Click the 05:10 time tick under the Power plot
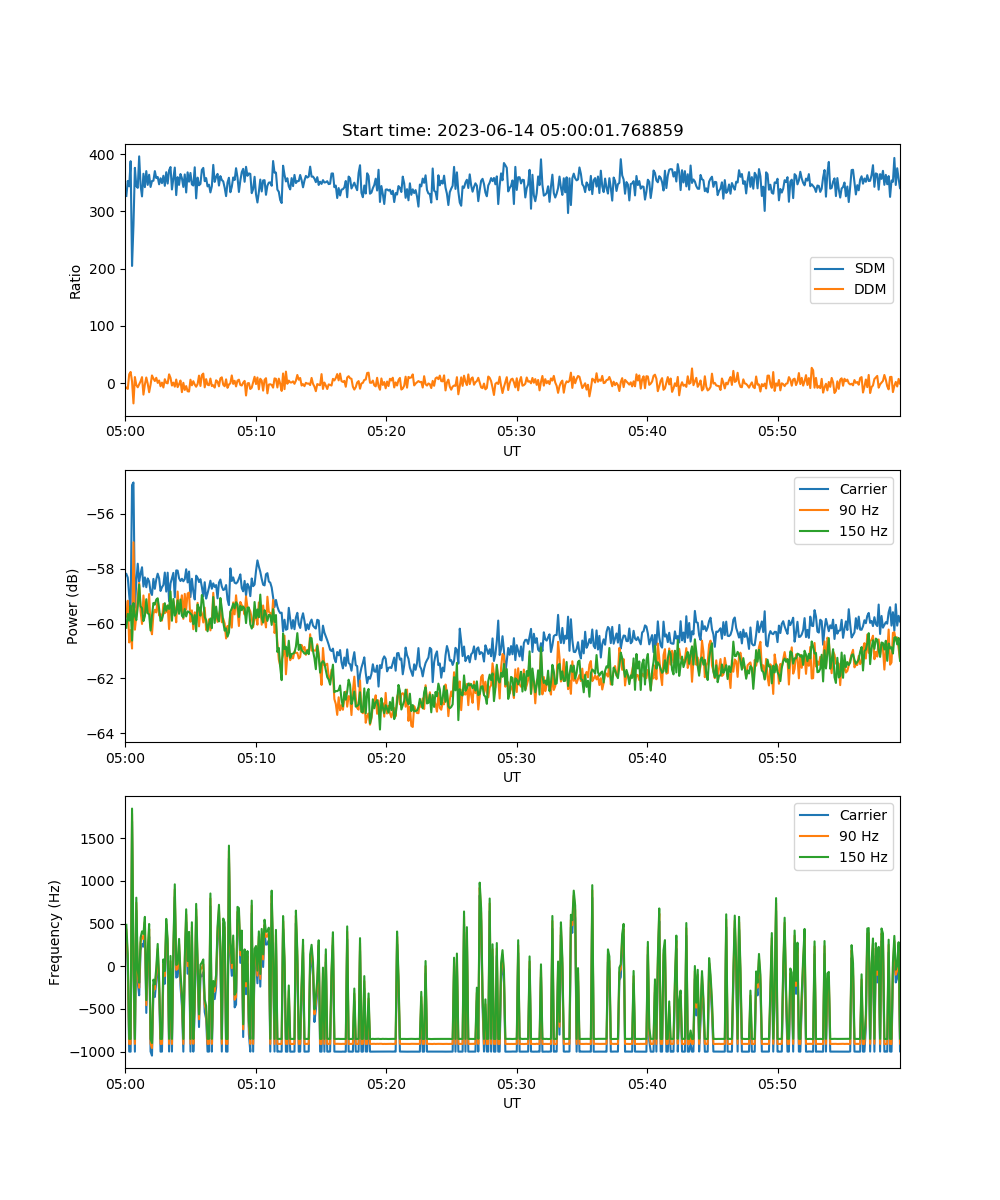This screenshot has width=1000, height=1200. [256, 758]
